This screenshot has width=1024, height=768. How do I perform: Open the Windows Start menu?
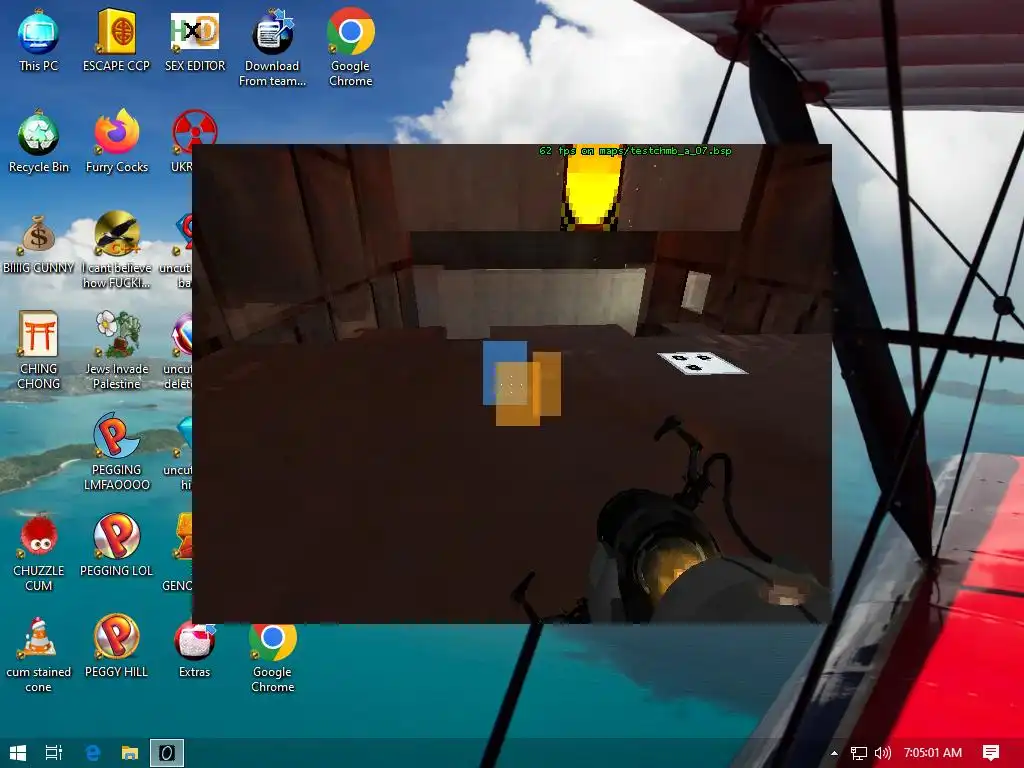(18, 753)
